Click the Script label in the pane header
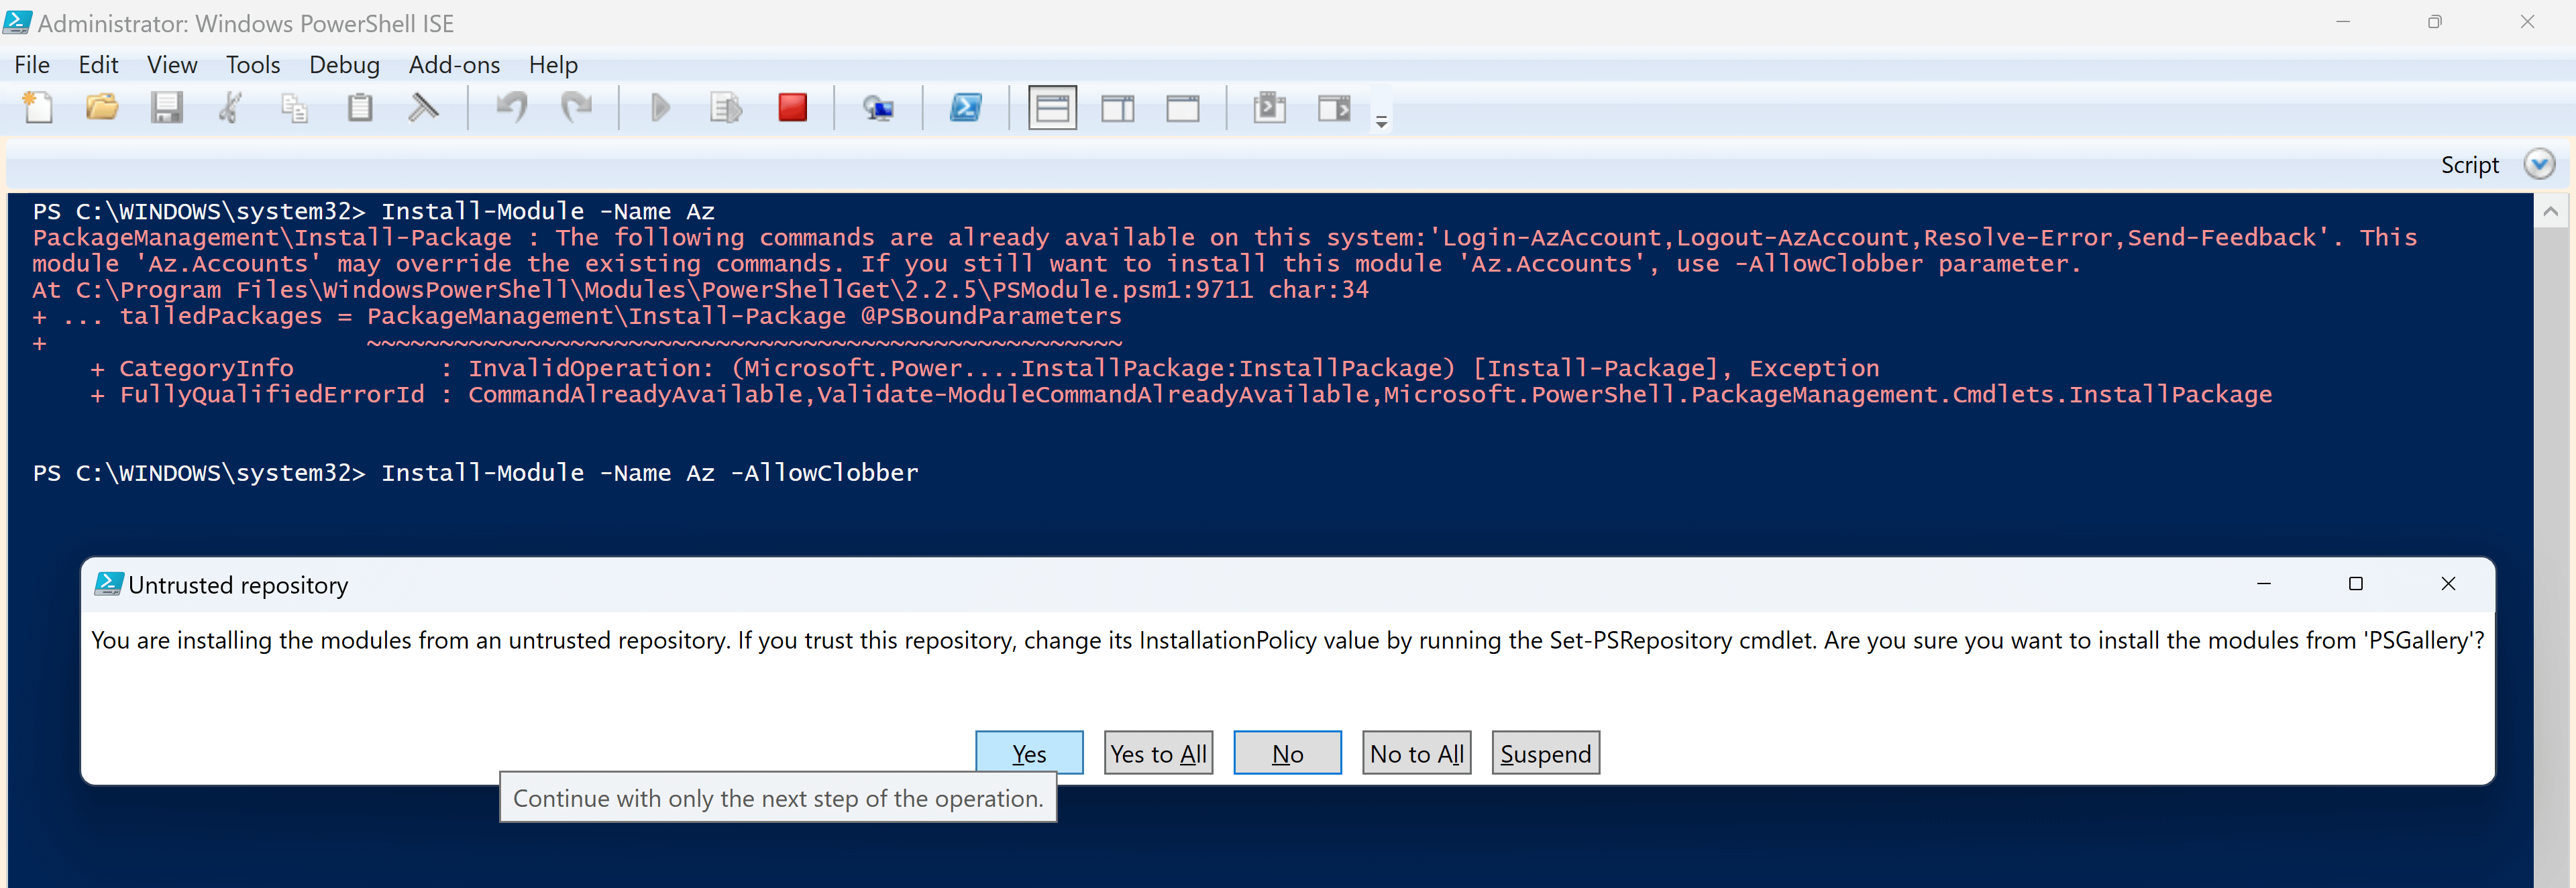Screen dimensions: 2576x888 2469,165
